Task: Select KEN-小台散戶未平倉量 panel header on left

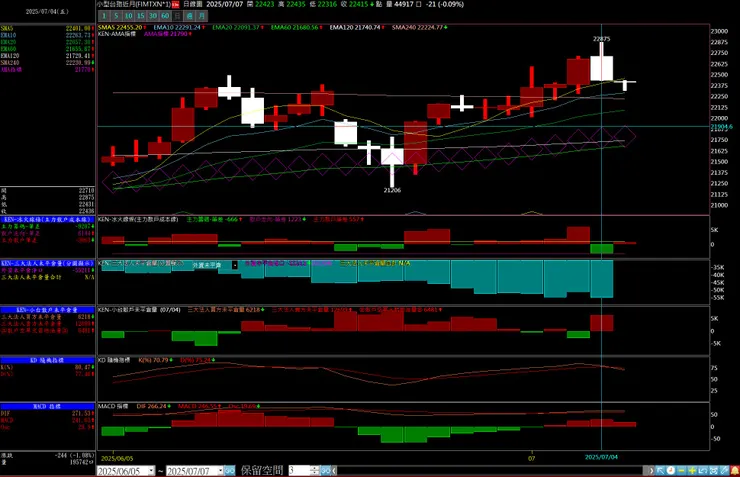Action: (47, 310)
